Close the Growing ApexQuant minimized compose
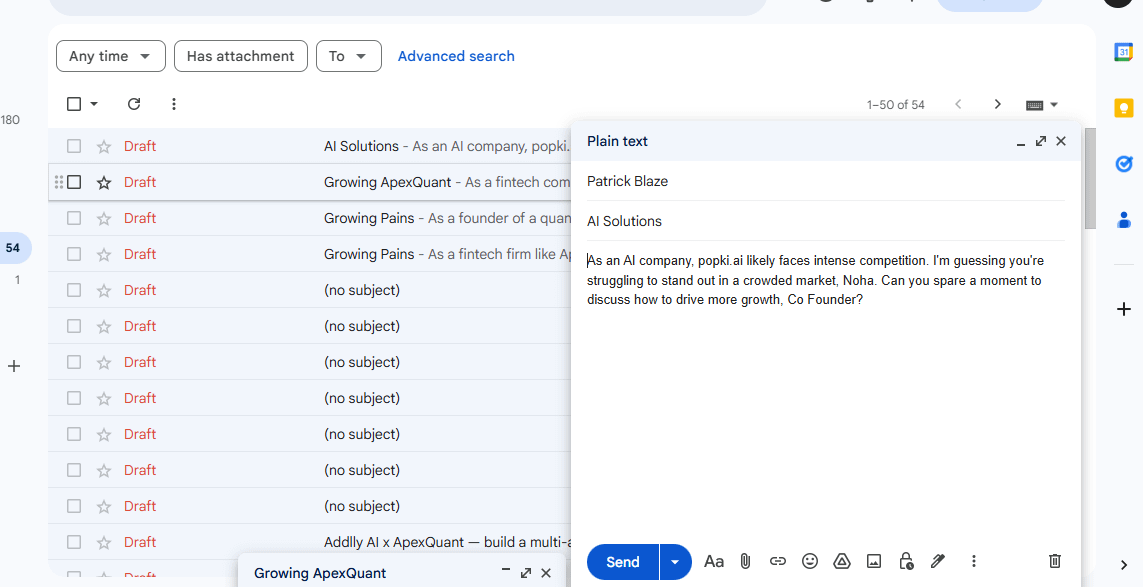This screenshot has width=1143, height=587. [x=546, y=573]
